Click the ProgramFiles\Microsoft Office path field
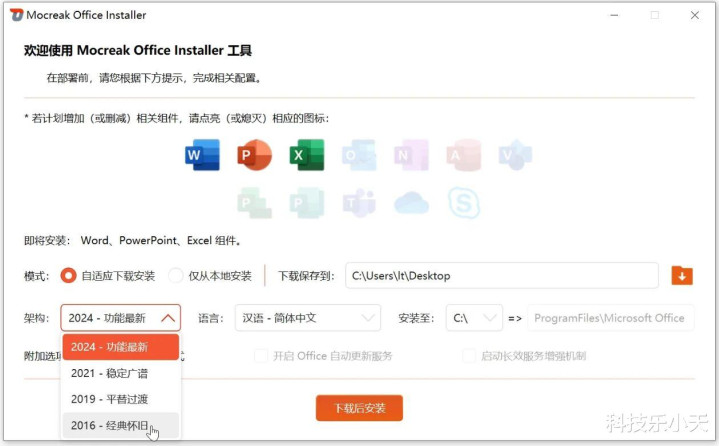Viewport: 719px width, 446px height. point(611,318)
